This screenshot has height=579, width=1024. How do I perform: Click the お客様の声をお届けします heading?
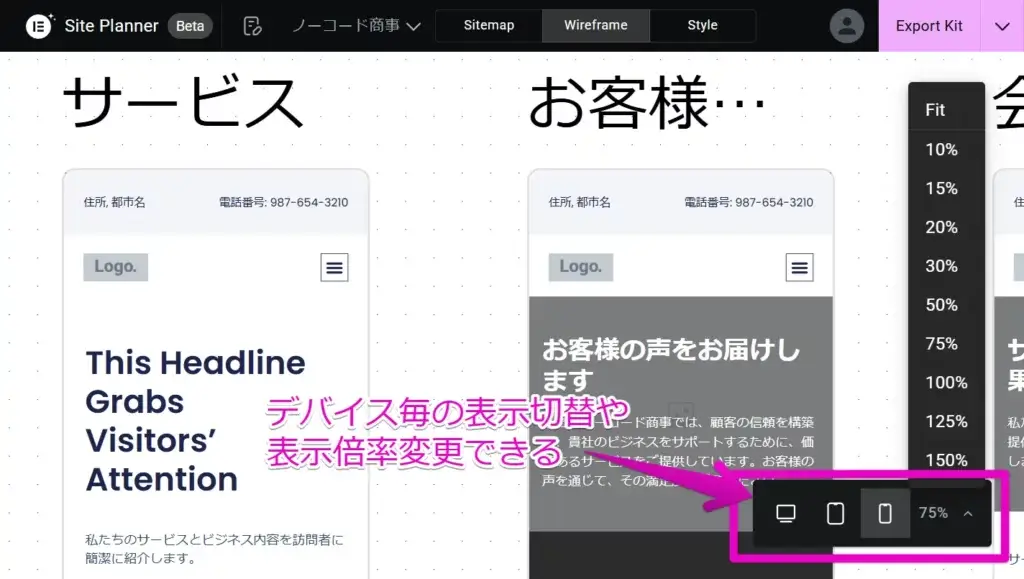pos(671,365)
